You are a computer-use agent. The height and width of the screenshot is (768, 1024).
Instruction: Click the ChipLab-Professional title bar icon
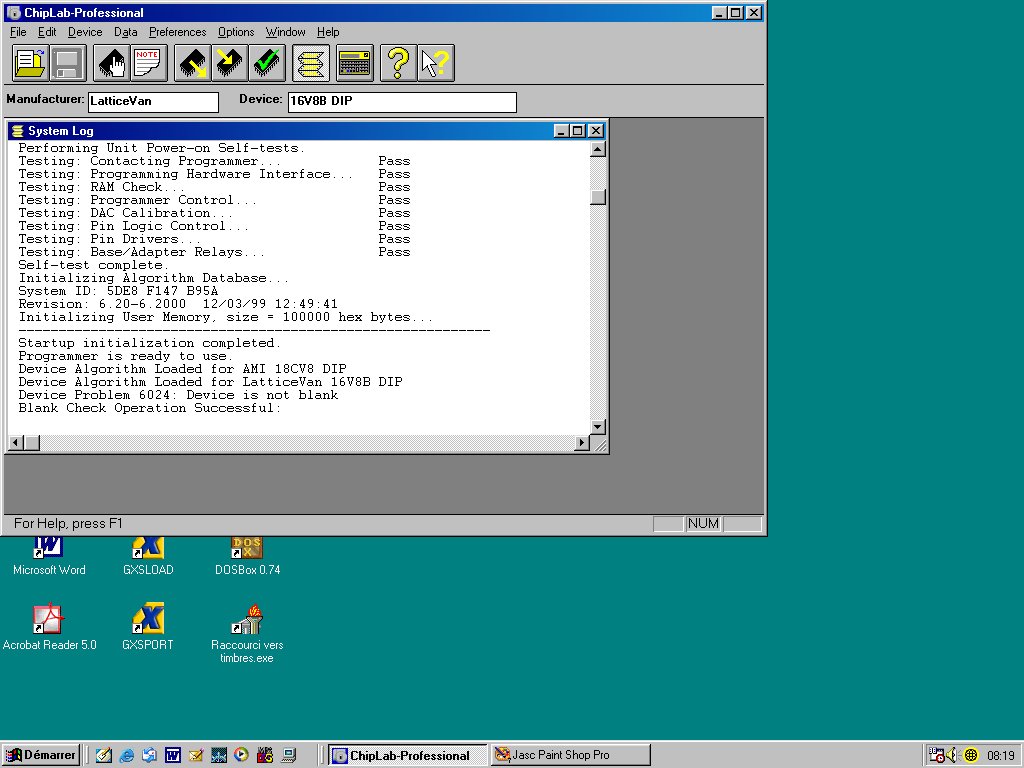[x=14, y=12]
